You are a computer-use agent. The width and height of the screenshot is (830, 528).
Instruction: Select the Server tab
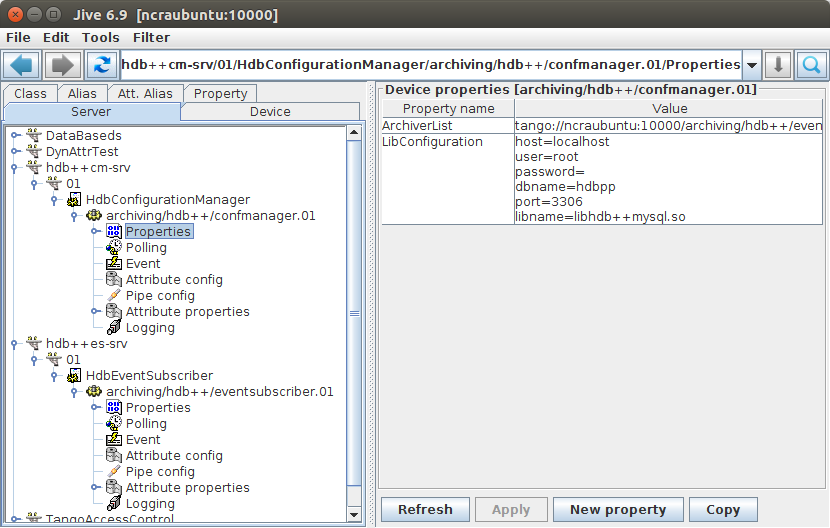pyautogui.click(x=91, y=112)
